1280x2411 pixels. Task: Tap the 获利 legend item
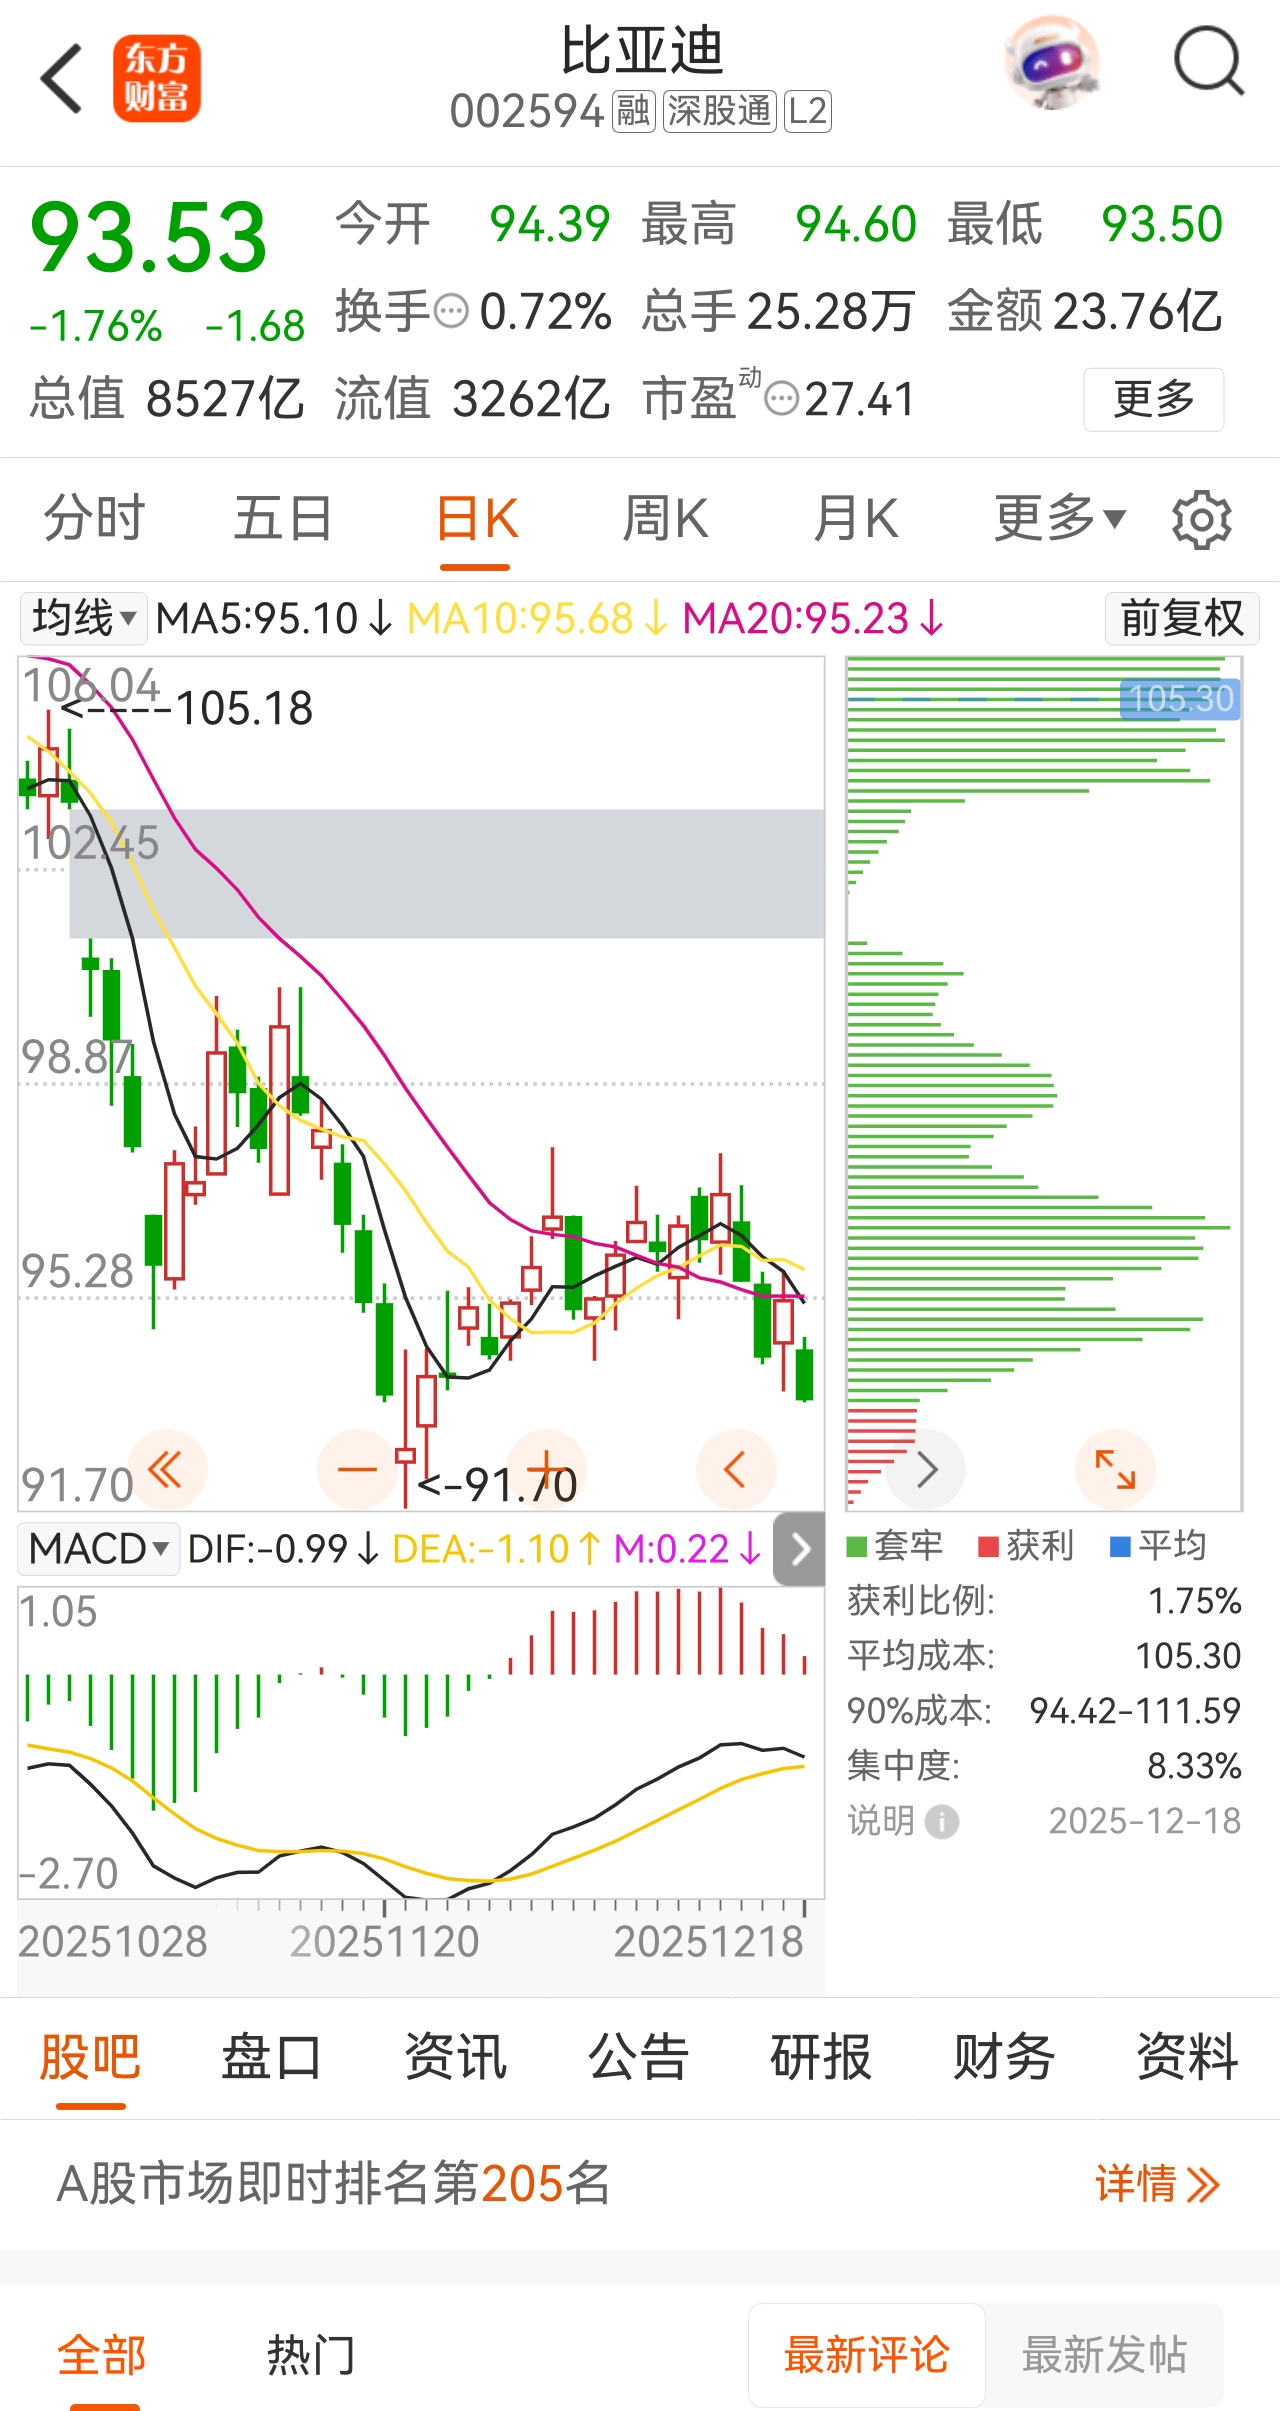click(x=1026, y=1546)
